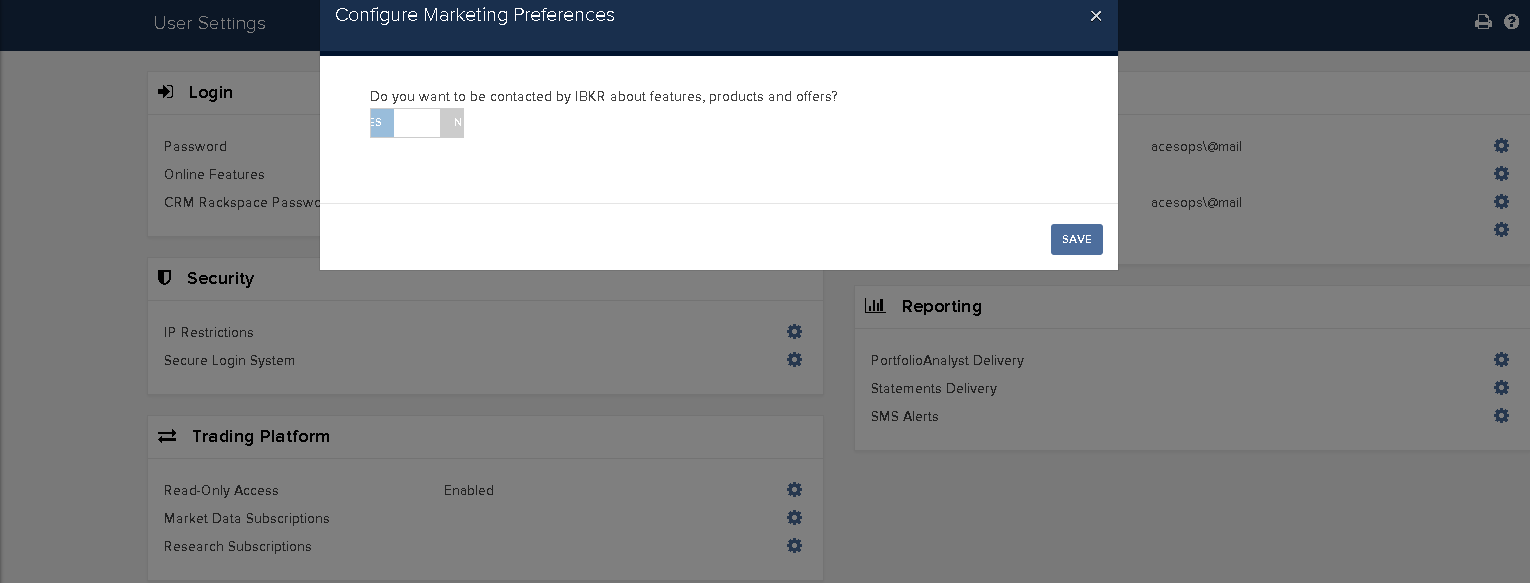
Task: Click the CRM Rackspace Password label
Action: point(242,203)
